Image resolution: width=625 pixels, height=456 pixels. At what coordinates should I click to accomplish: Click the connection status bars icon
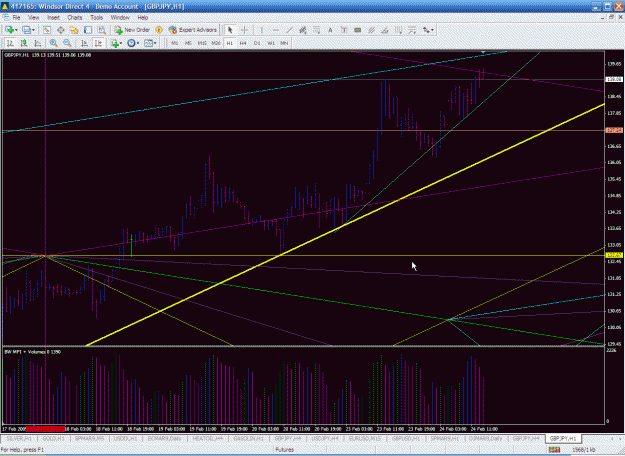pyautogui.click(x=554, y=450)
